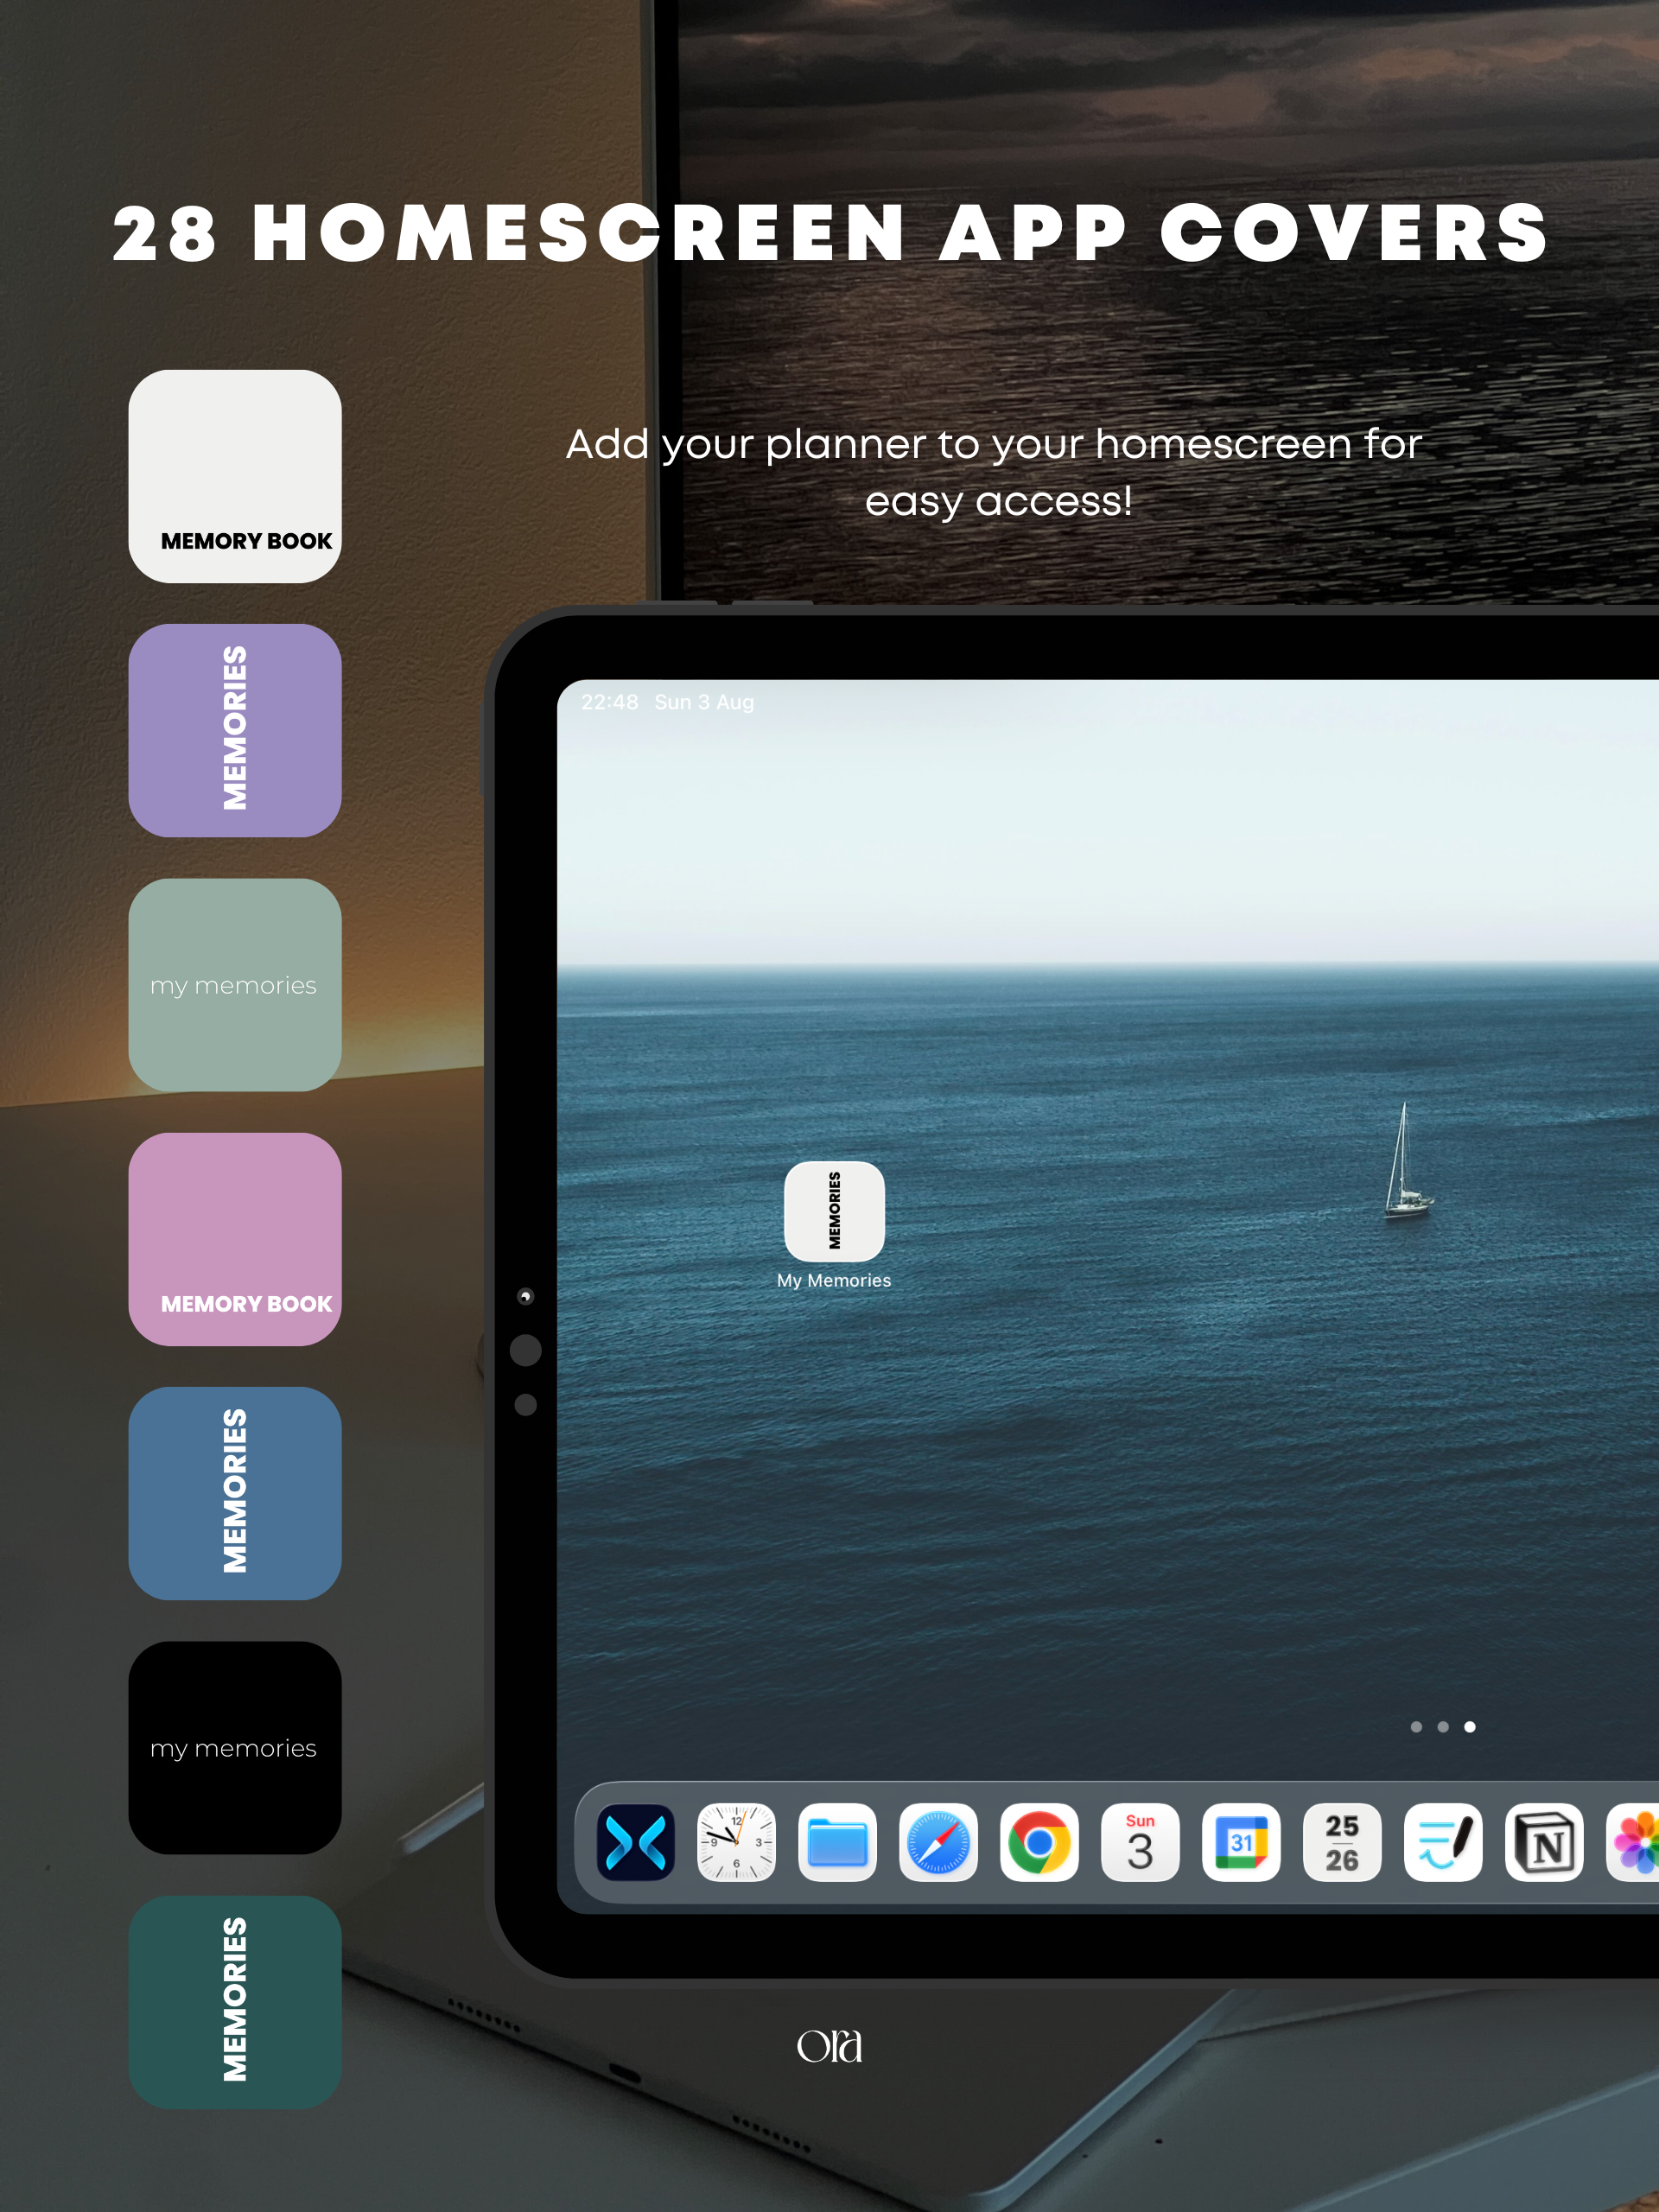1659x2212 pixels.
Task: Open the Photos app in dock
Action: point(1635,1842)
